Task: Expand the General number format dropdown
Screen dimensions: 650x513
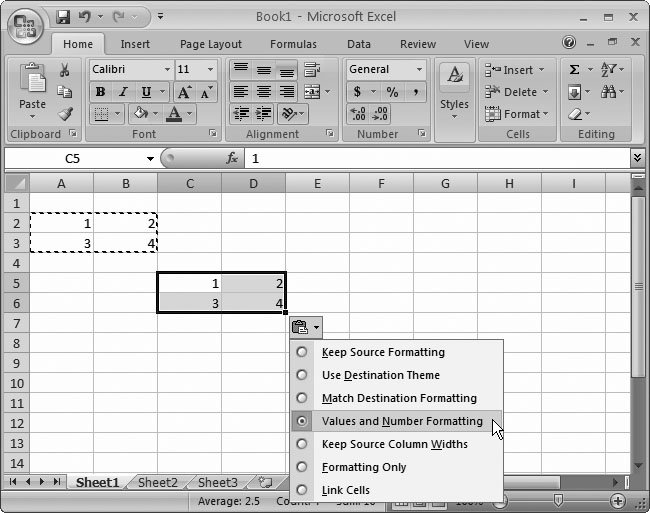Action: [x=419, y=70]
